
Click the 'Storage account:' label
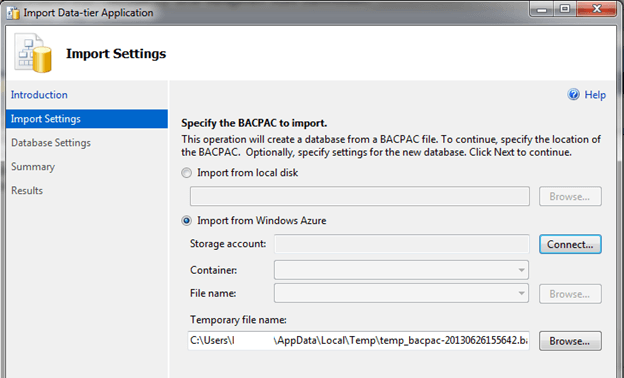(x=228, y=244)
